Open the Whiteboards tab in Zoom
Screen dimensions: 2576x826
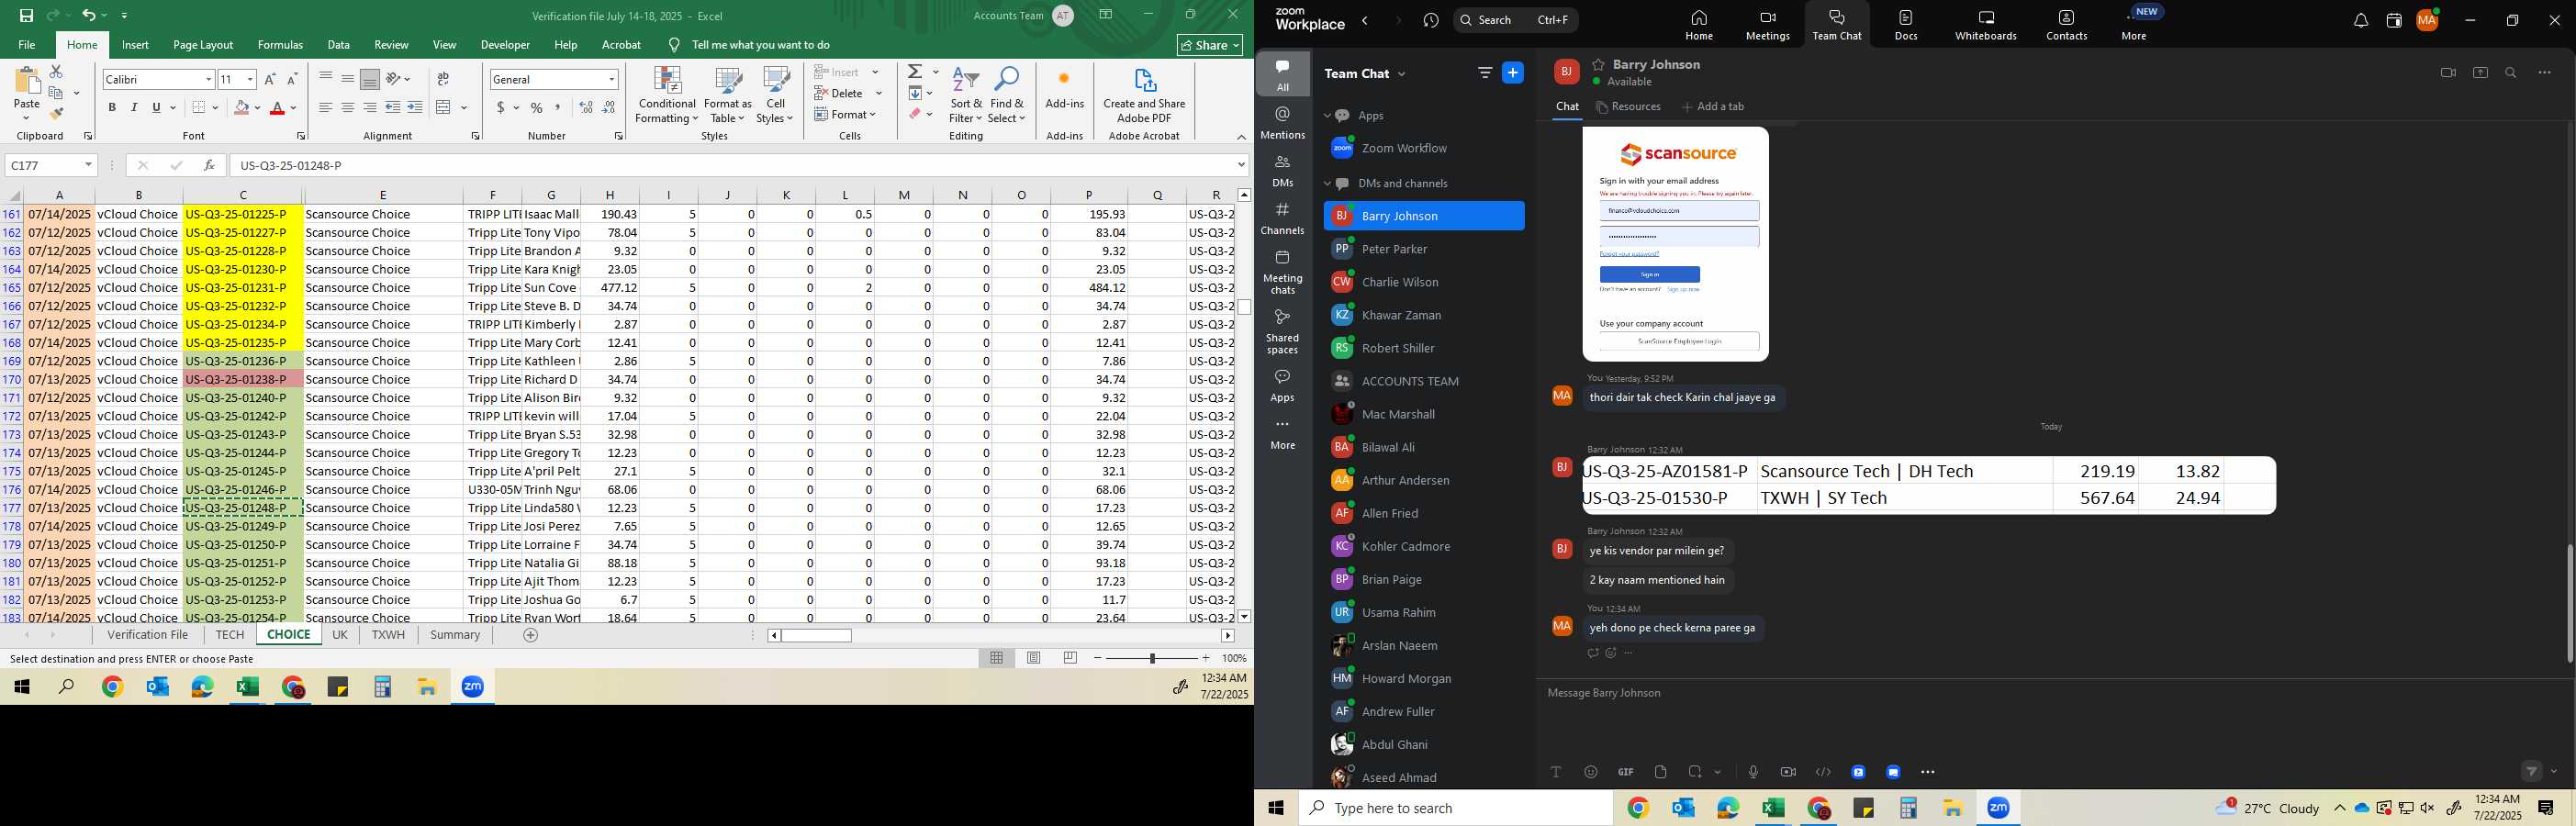pyautogui.click(x=1986, y=26)
